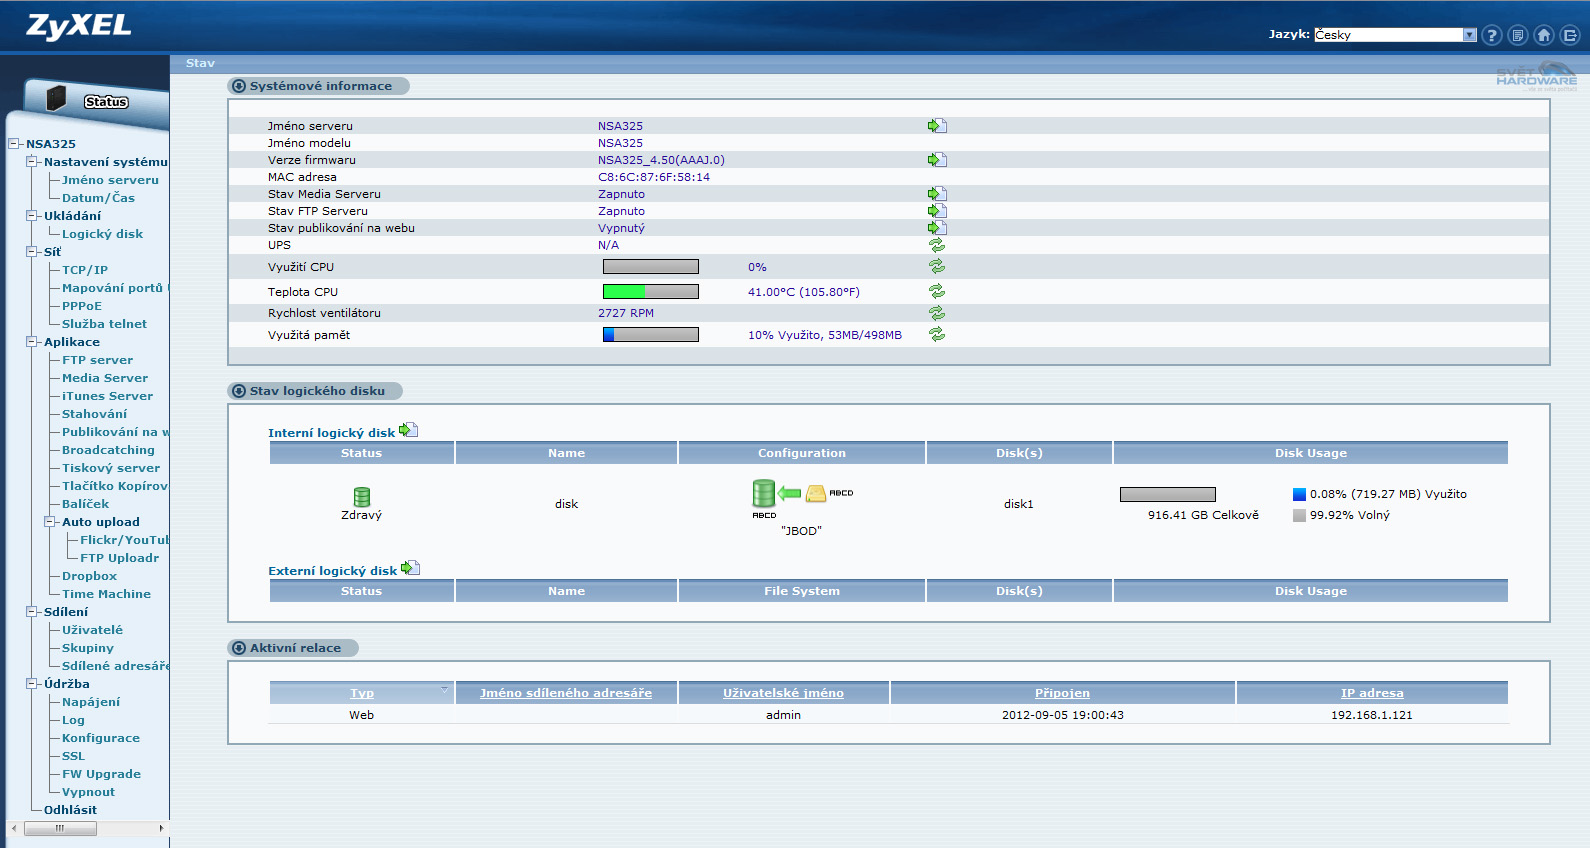The width and height of the screenshot is (1590, 848).
Task: Click the home icon in header
Action: point(1544,35)
